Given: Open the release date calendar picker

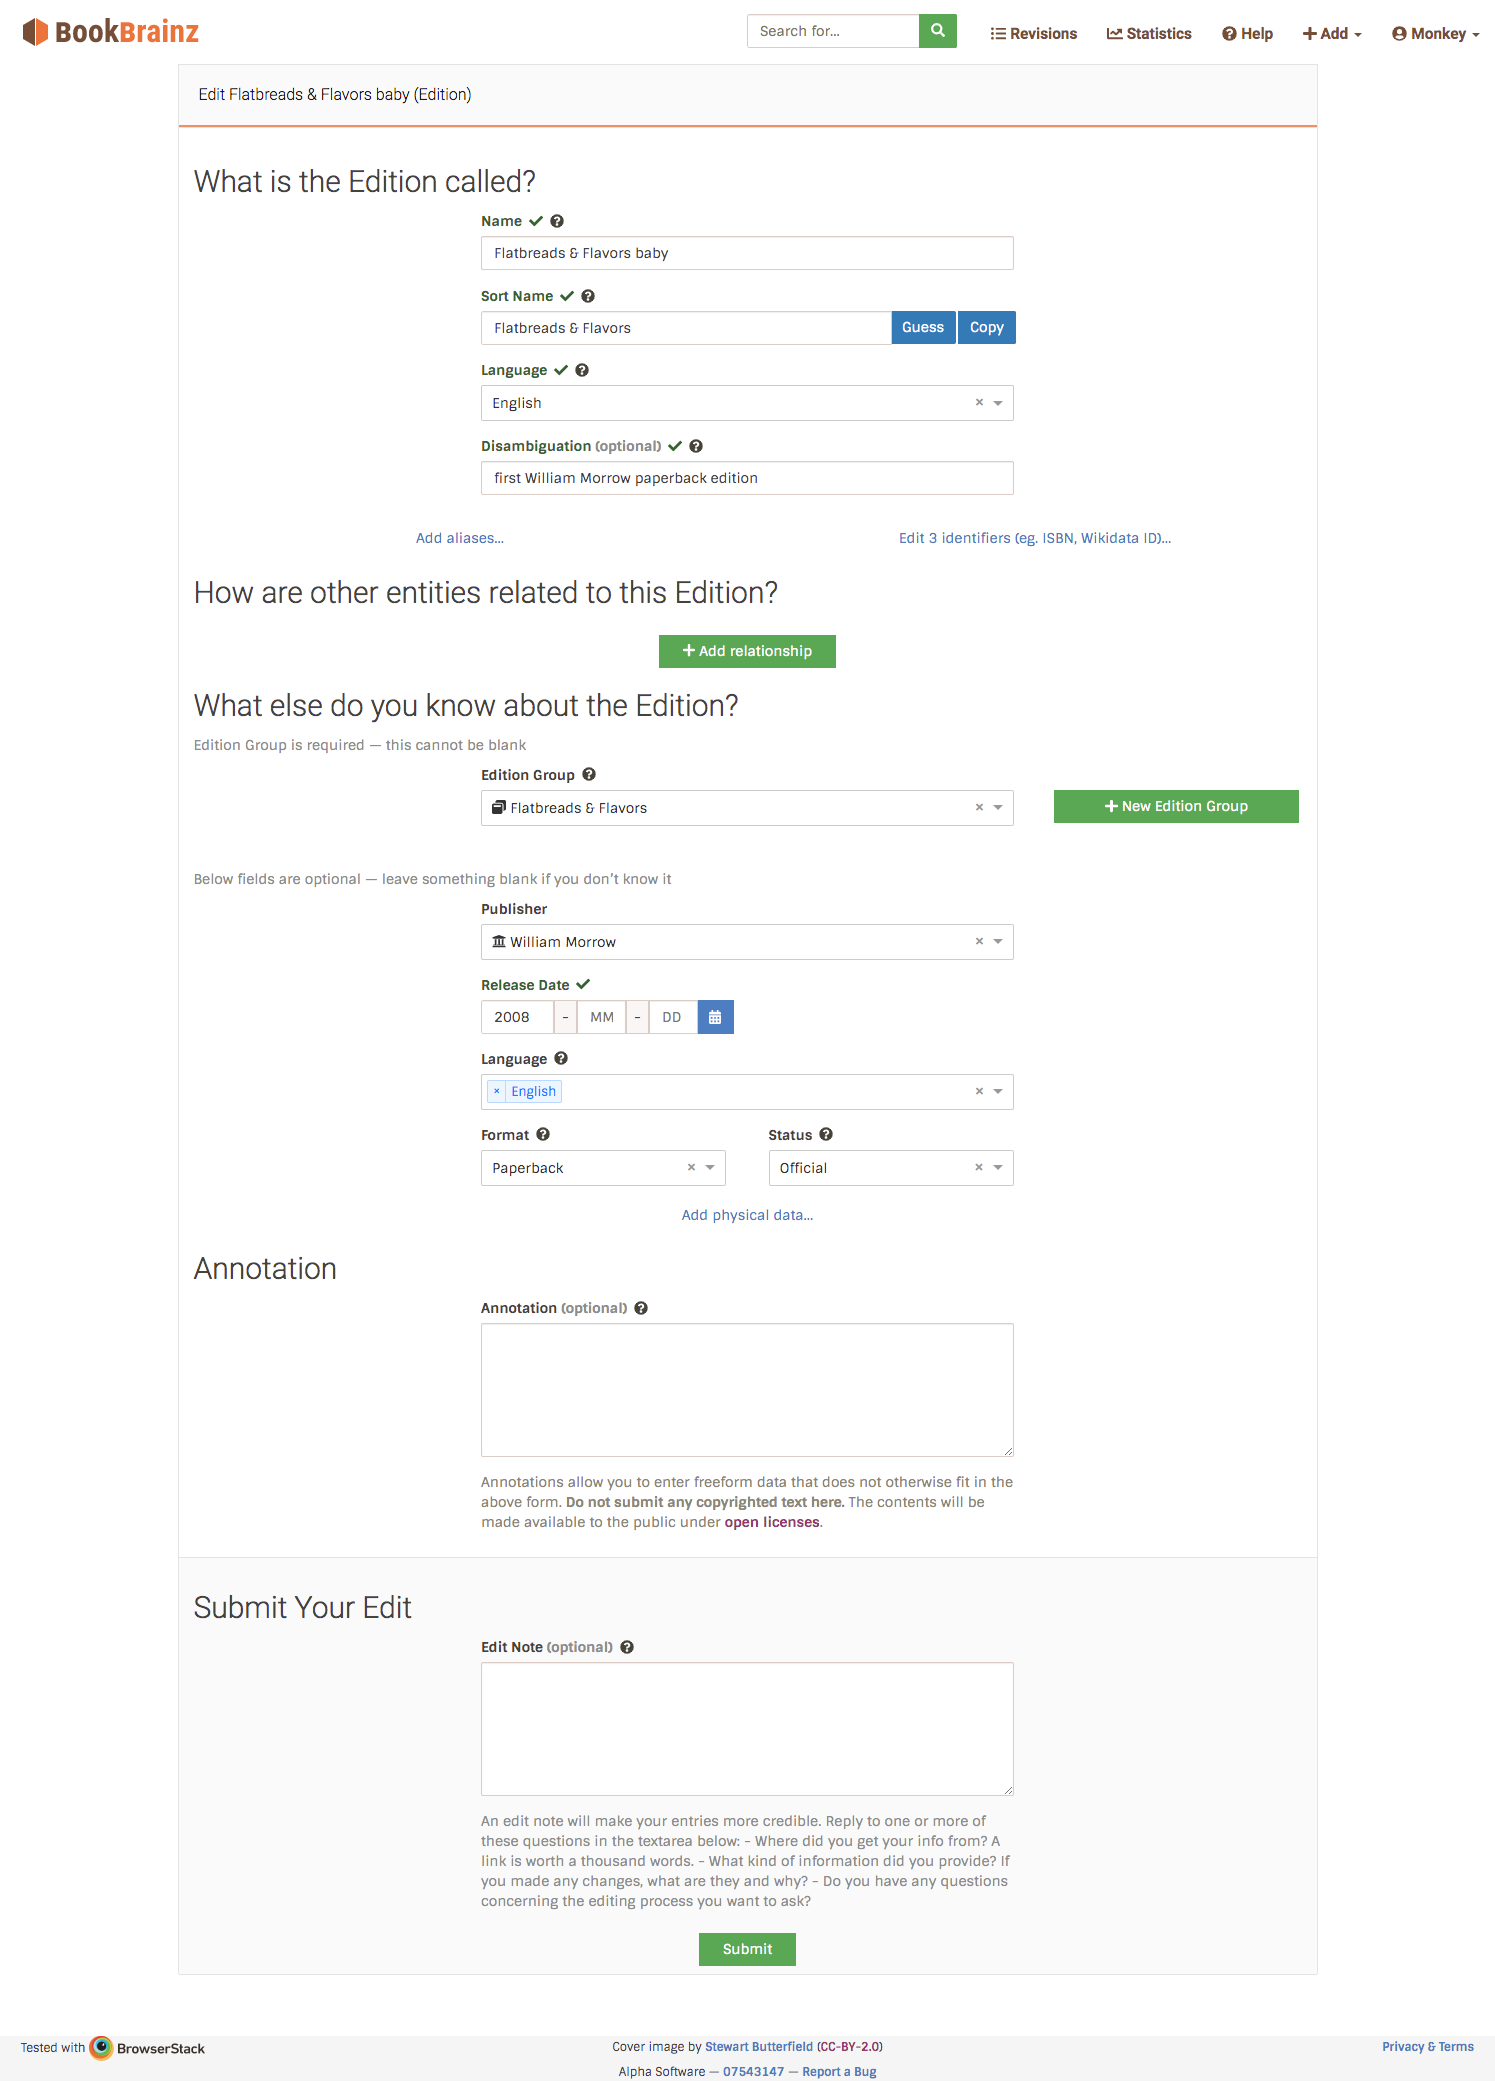Looking at the screenshot, I should pos(715,1017).
